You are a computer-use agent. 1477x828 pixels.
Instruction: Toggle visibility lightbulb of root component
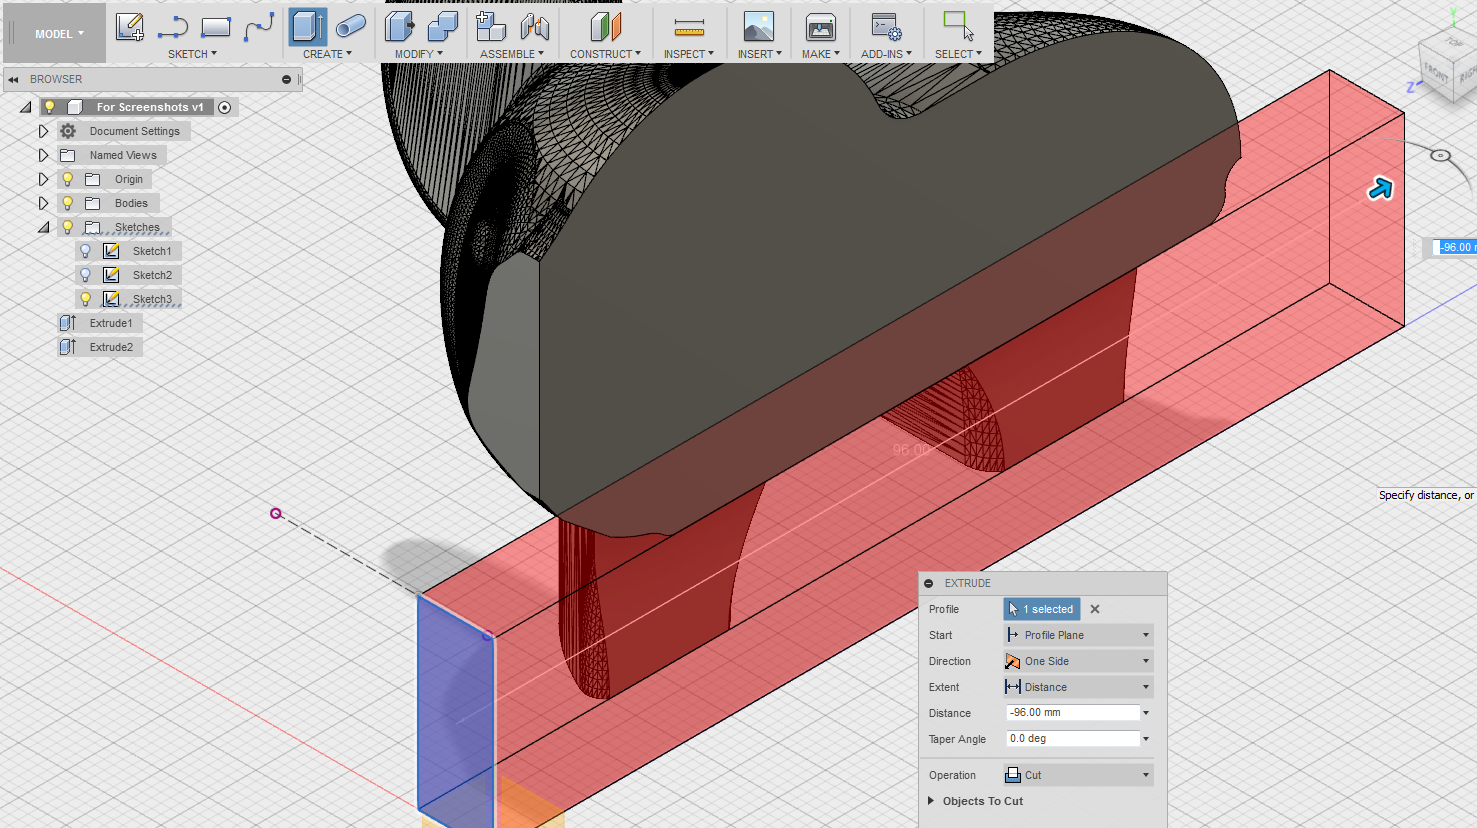(49, 107)
